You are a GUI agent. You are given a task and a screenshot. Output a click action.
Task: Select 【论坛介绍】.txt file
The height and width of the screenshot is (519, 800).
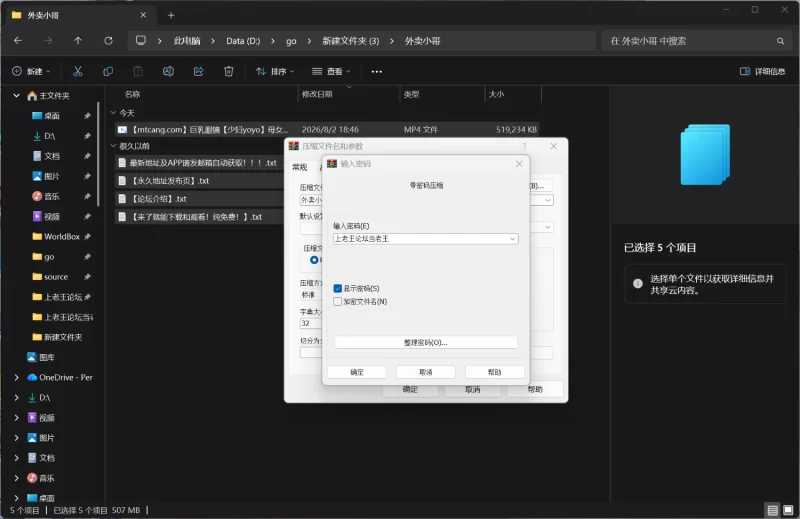tap(199, 199)
